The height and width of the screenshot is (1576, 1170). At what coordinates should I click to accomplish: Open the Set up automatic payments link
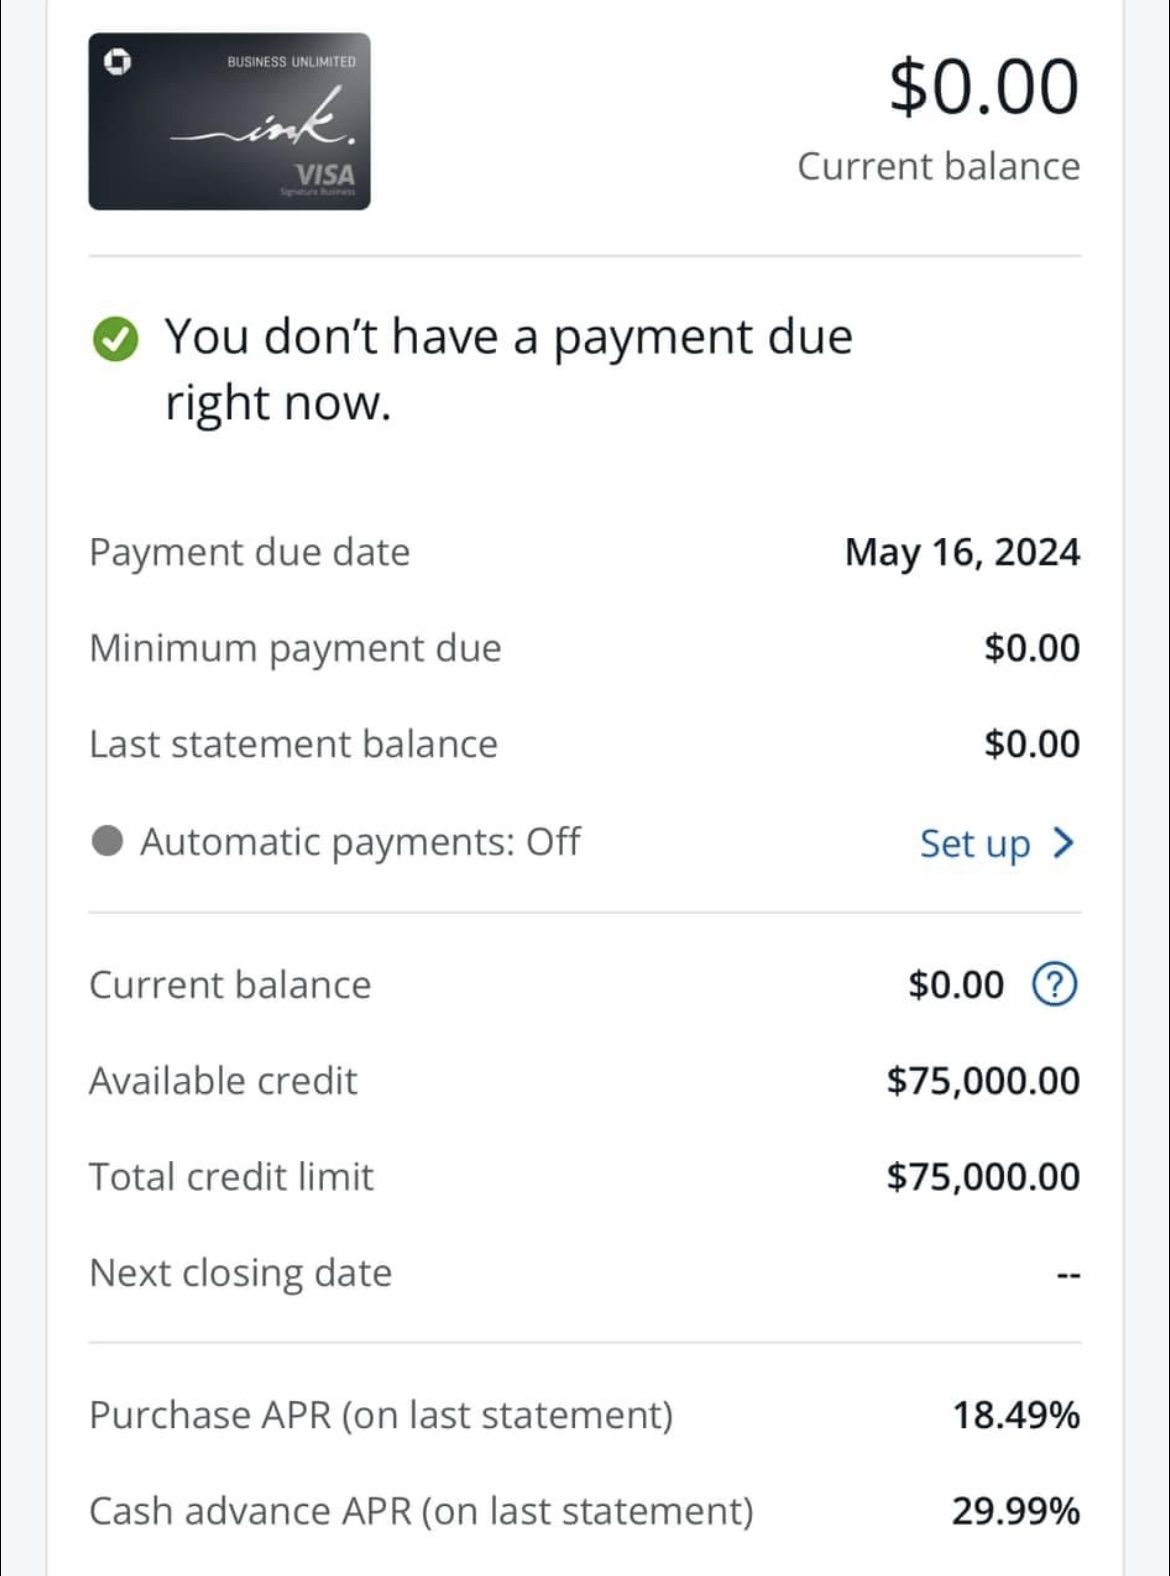pyautogui.click(x=975, y=843)
